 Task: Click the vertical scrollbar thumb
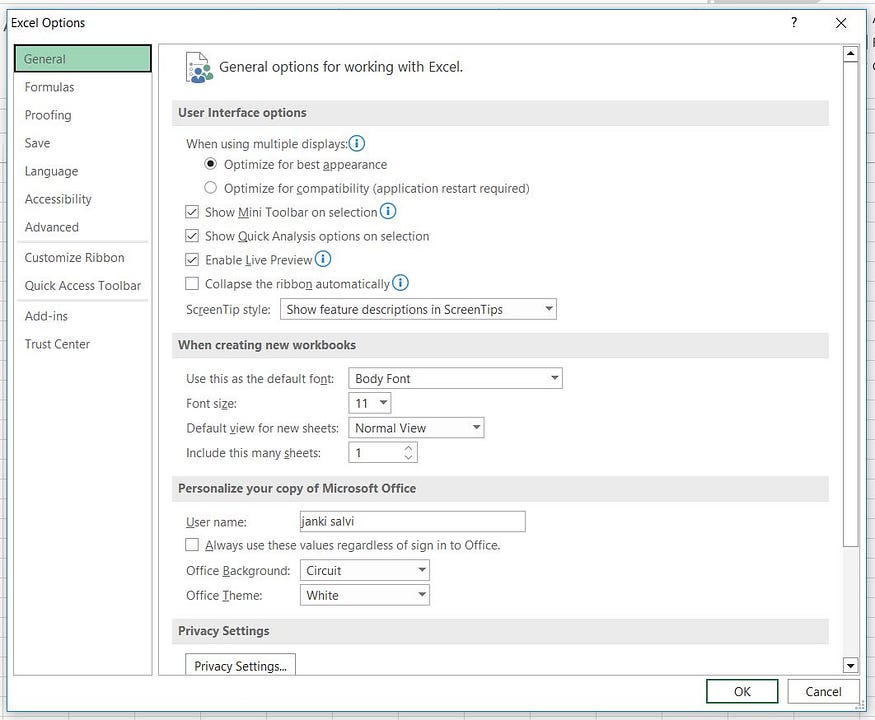850,304
